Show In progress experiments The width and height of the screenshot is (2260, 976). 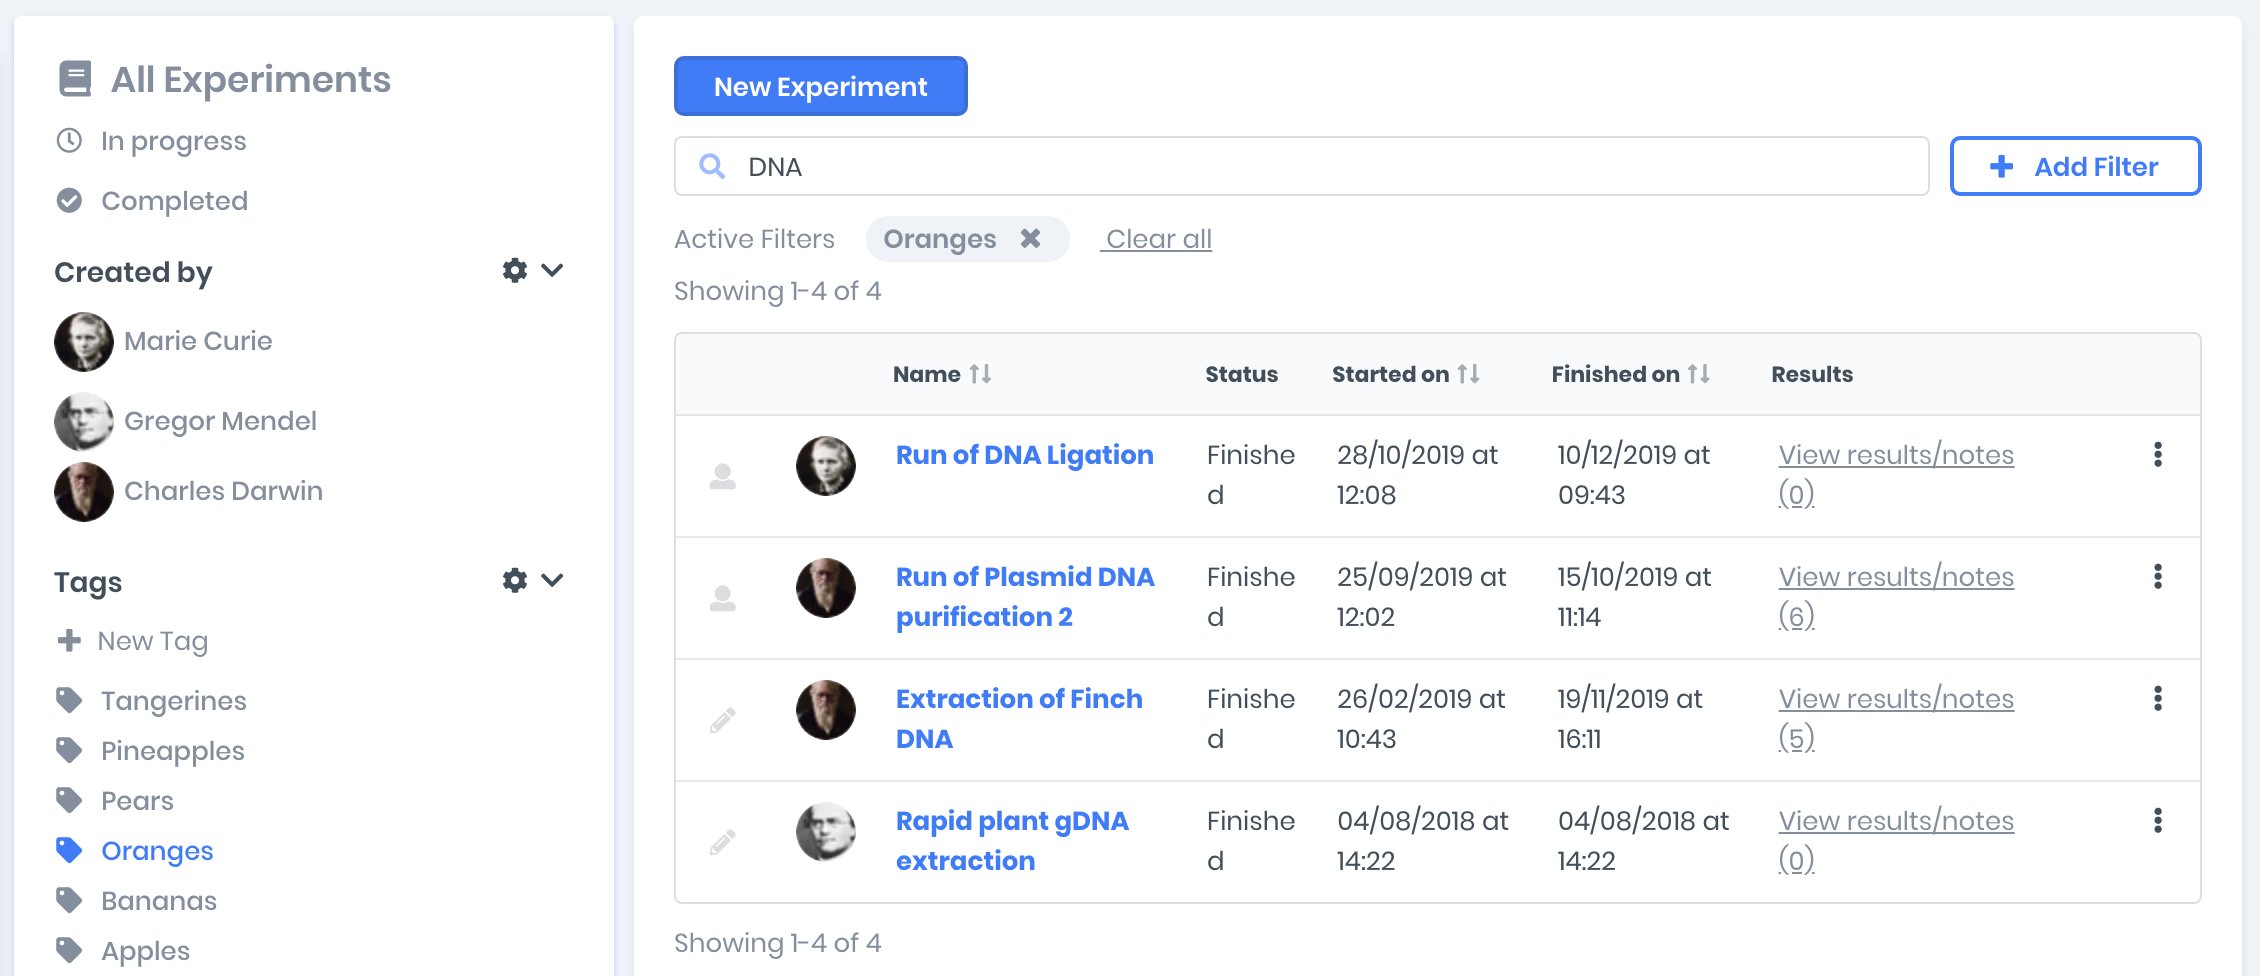click(172, 141)
